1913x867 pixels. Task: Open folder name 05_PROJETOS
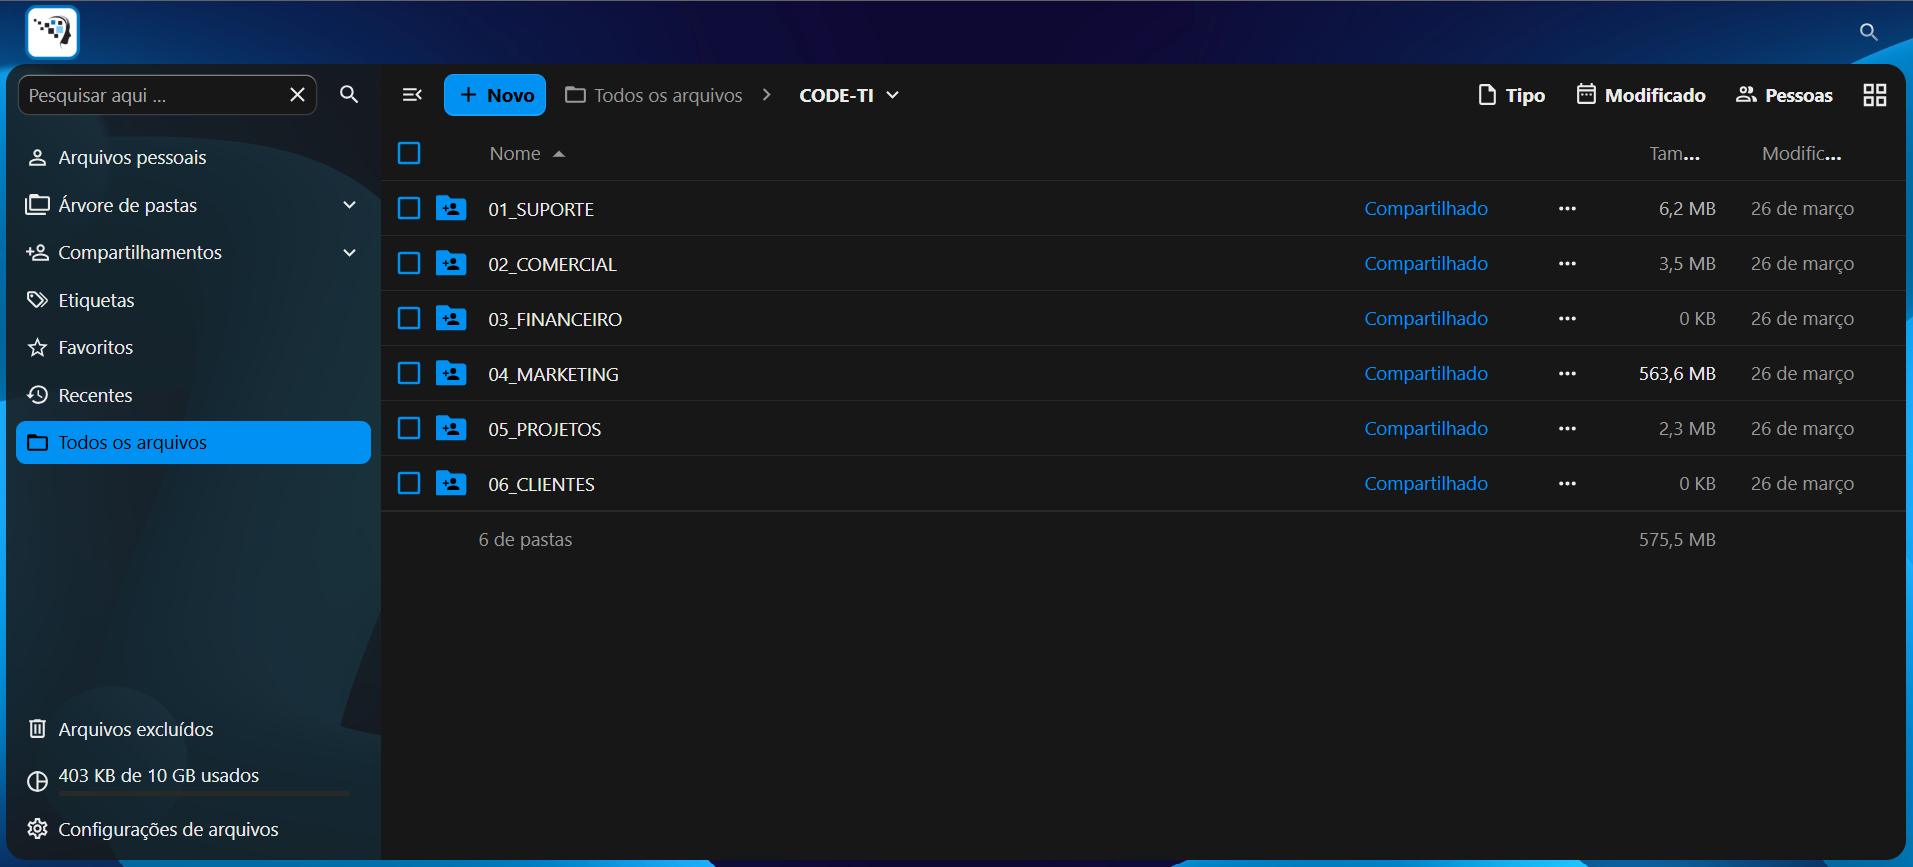pyautogui.click(x=545, y=429)
